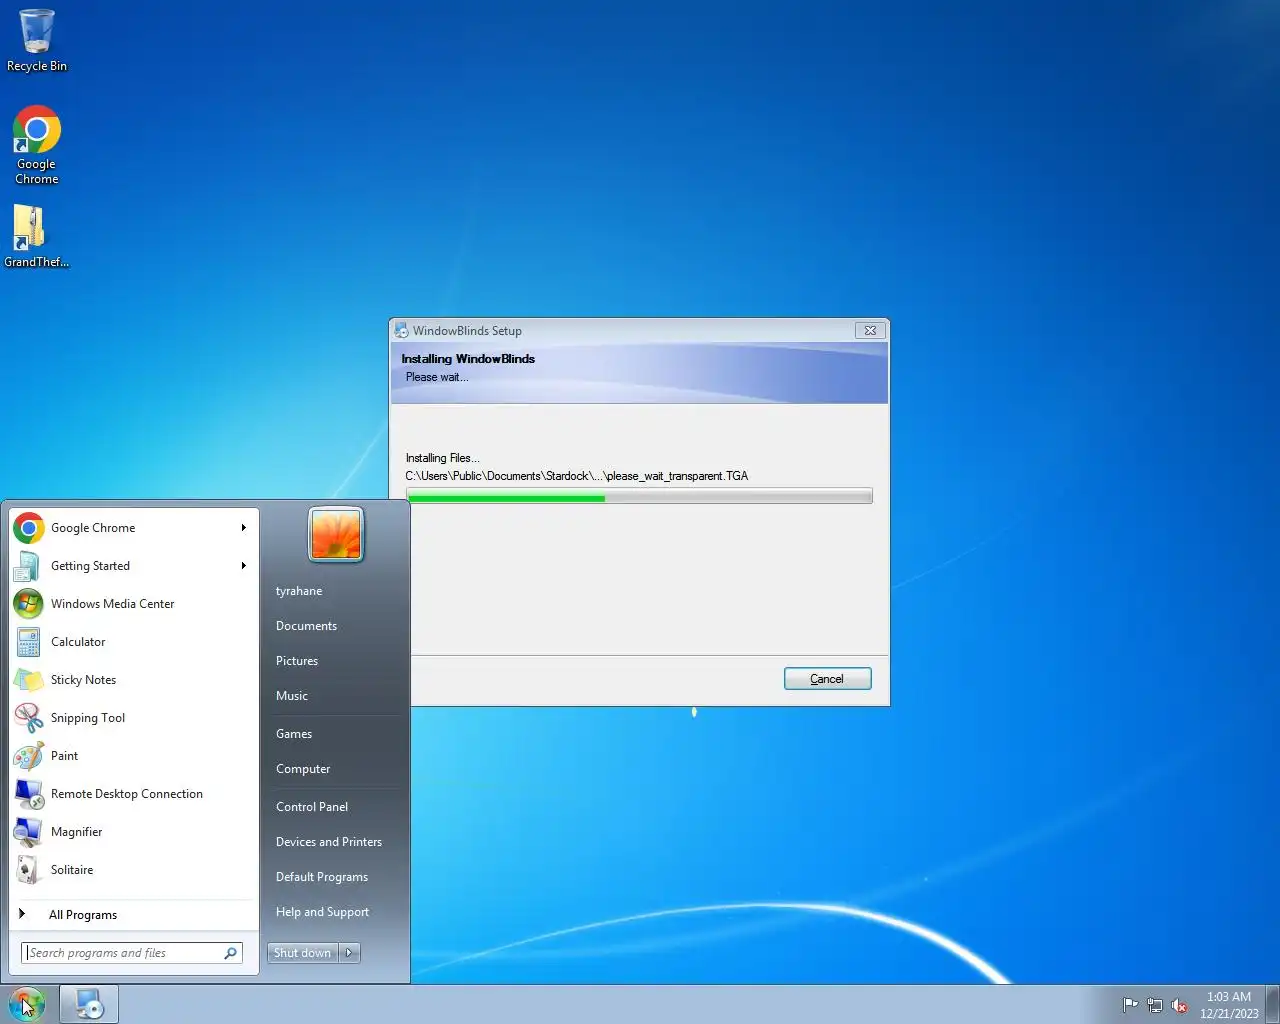Click the Remote Desktop Connection label
Viewport: 1280px width, 1024px height.
pos(127,794)
